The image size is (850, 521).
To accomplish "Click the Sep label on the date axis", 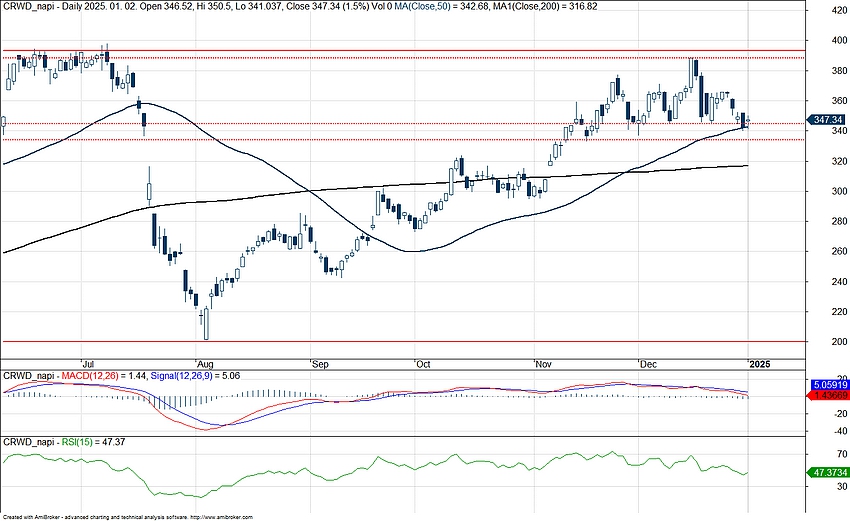I will tap(320, 364).
